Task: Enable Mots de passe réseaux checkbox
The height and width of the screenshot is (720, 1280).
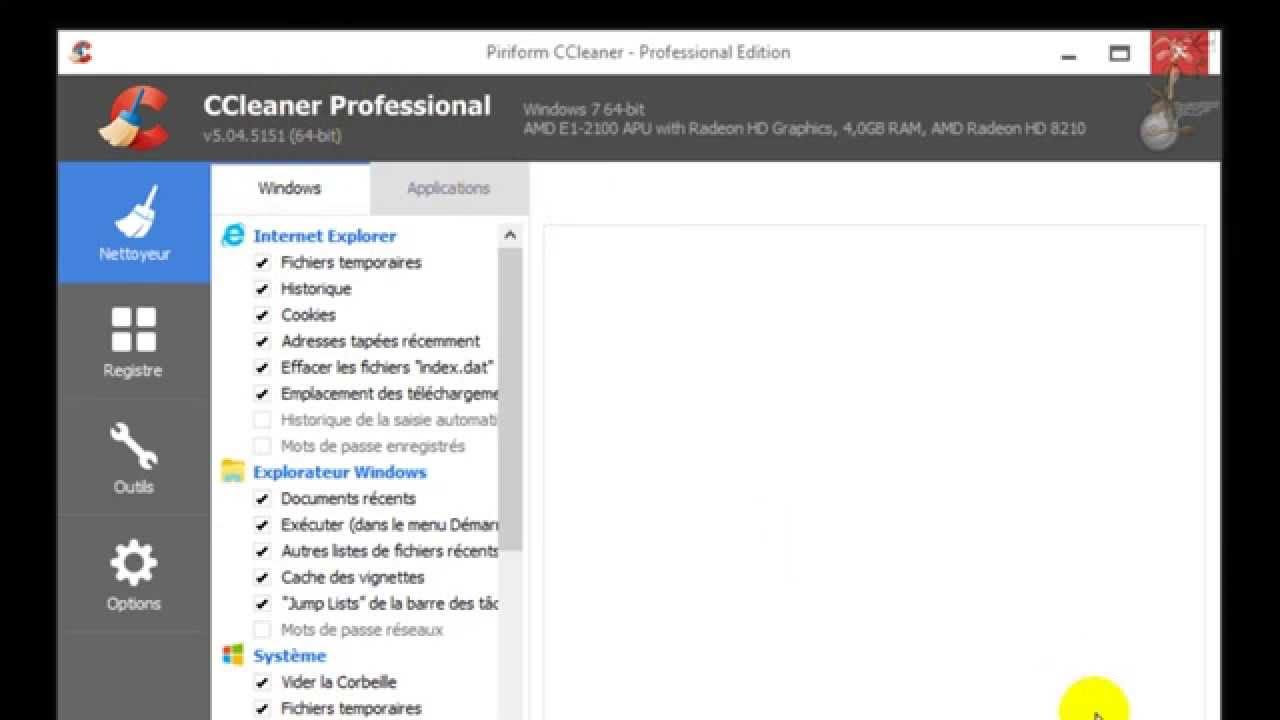Action: click(x=262, y=630)
